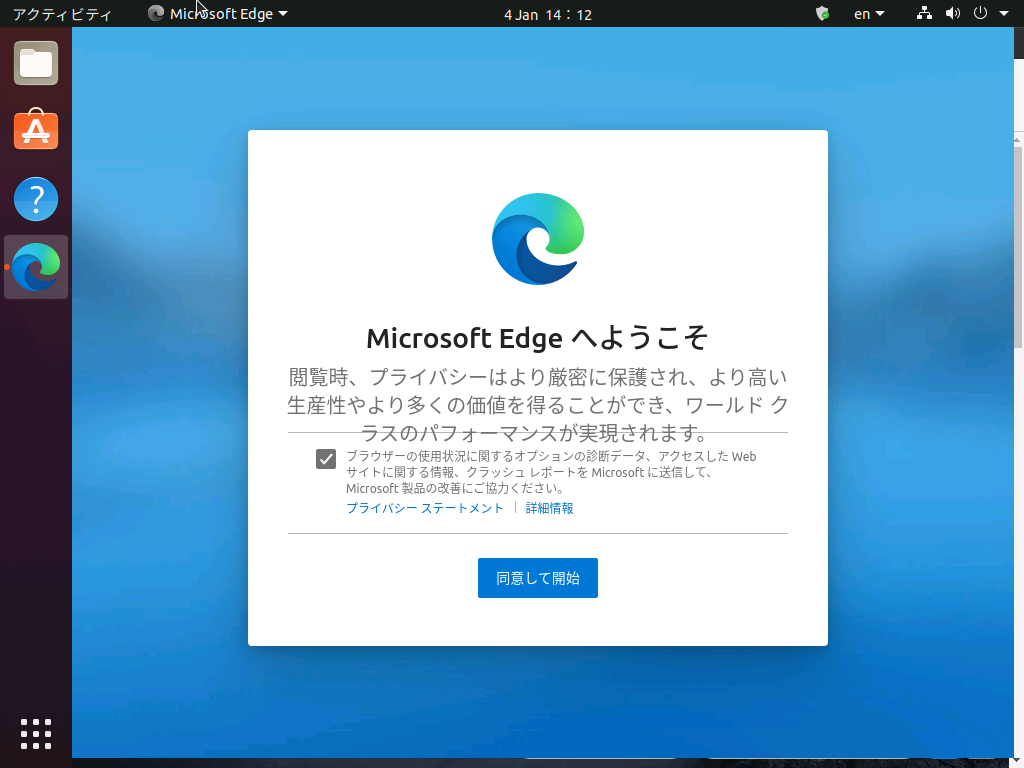Image resolution: width=1024 pixels, height=768 pixels.
Task: Launch Ubuntu Software from the dock
Action: point(36,130)
